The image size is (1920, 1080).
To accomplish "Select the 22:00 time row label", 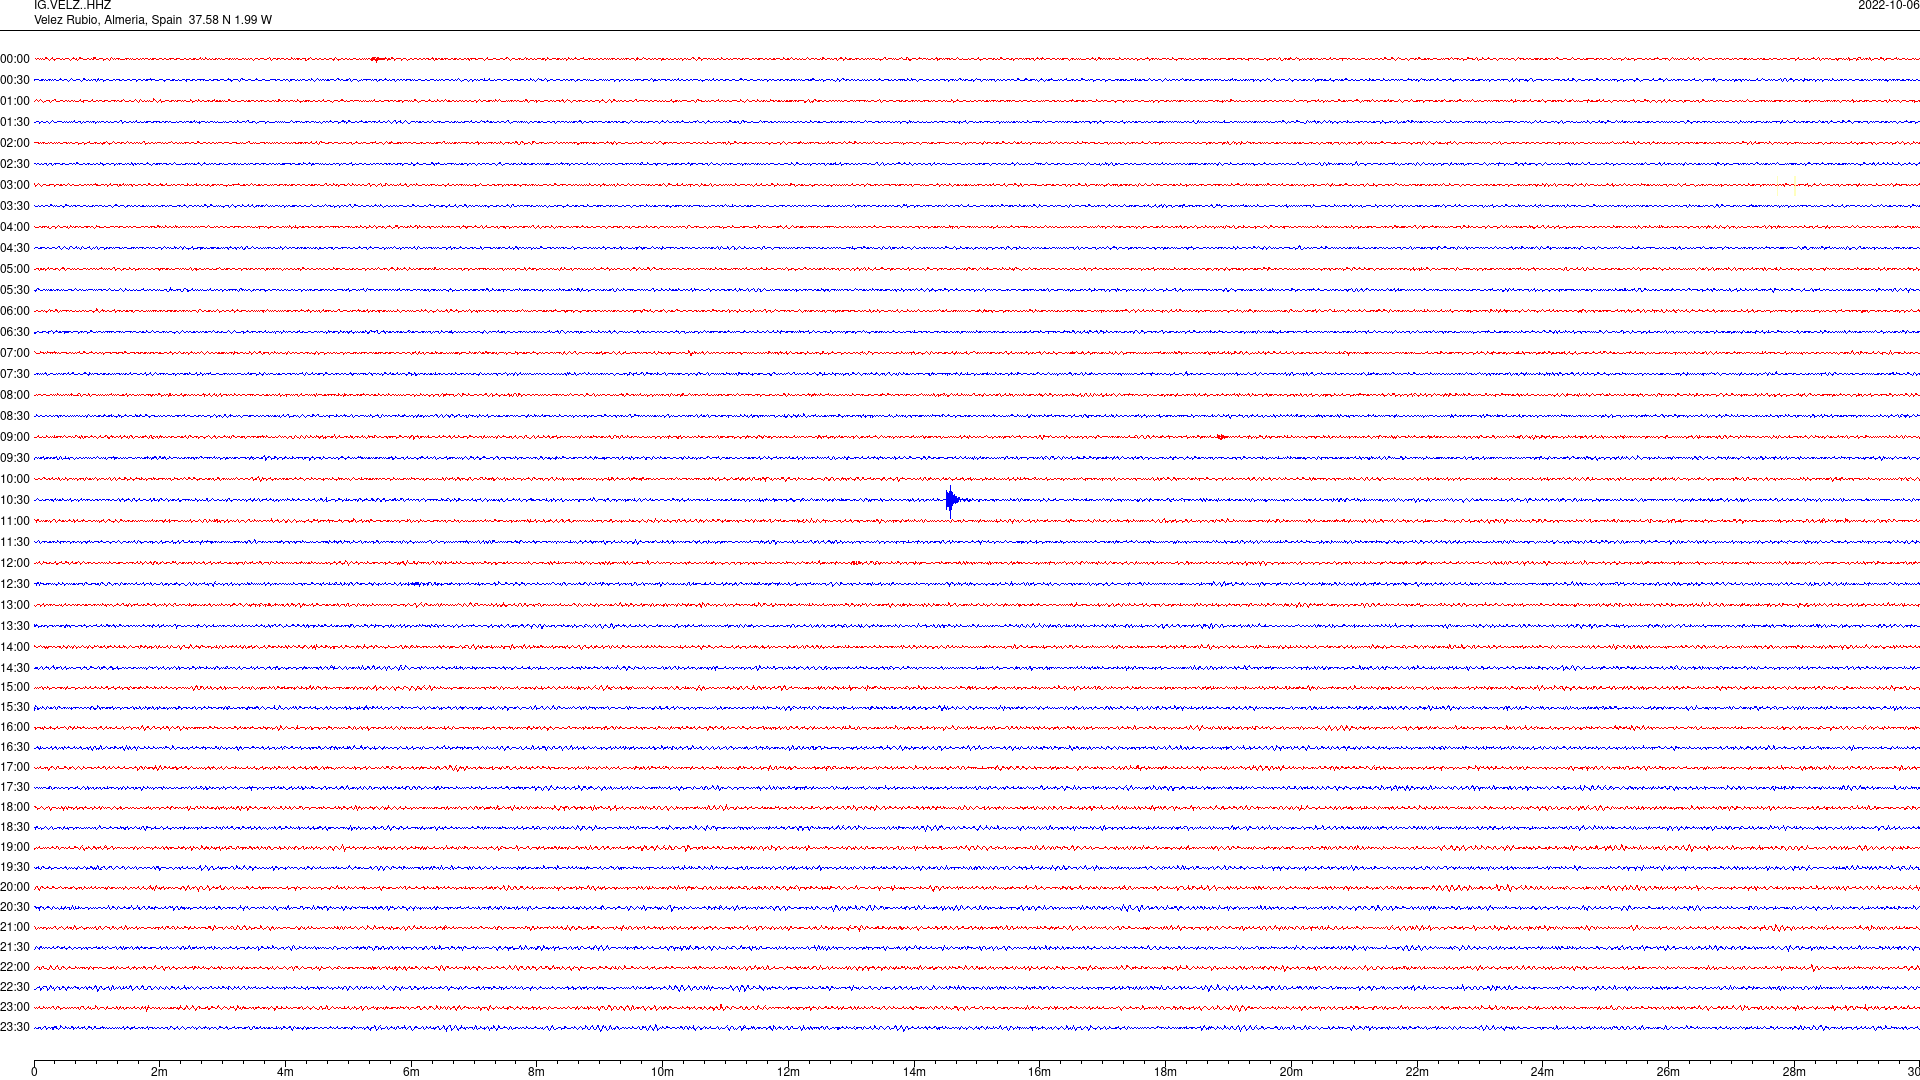I will (x=15, y=967).
